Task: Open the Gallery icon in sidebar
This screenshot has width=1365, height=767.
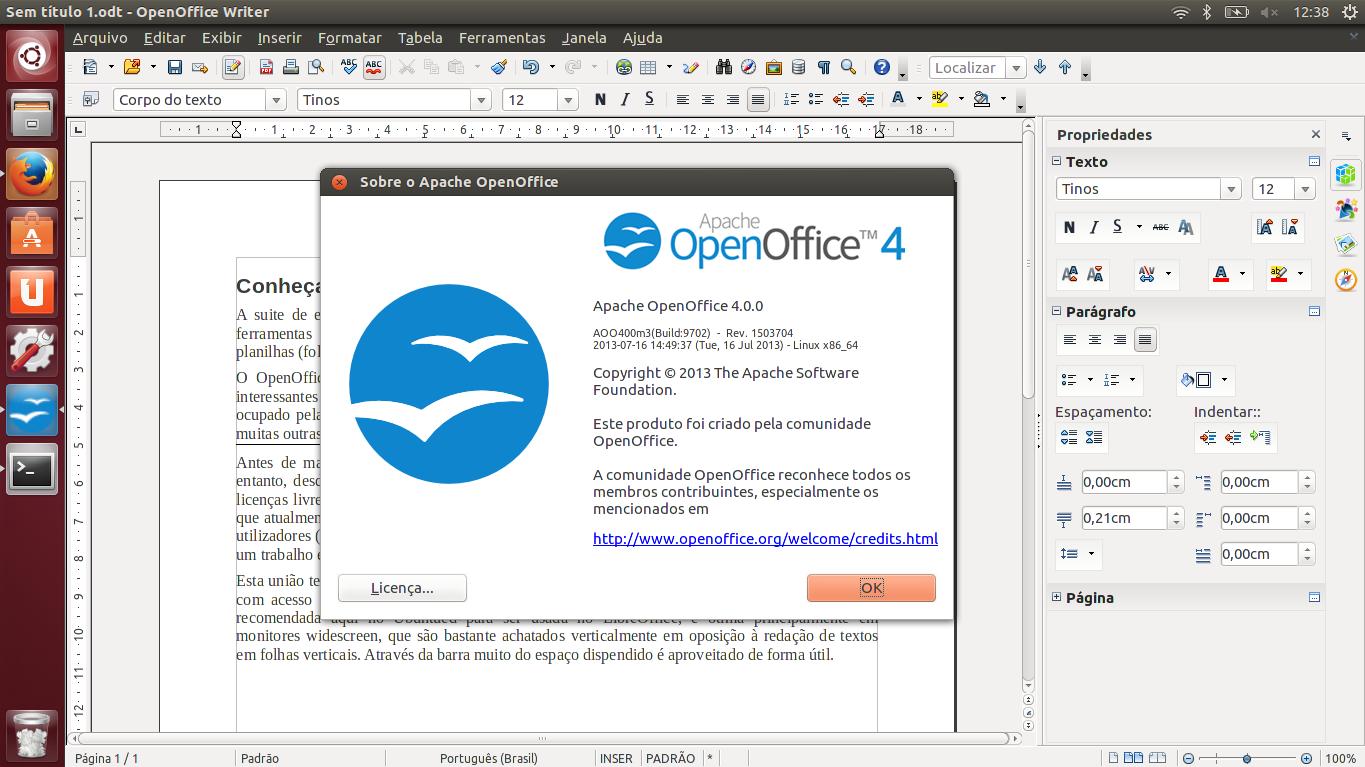Action: click(x=1346, y=243)
